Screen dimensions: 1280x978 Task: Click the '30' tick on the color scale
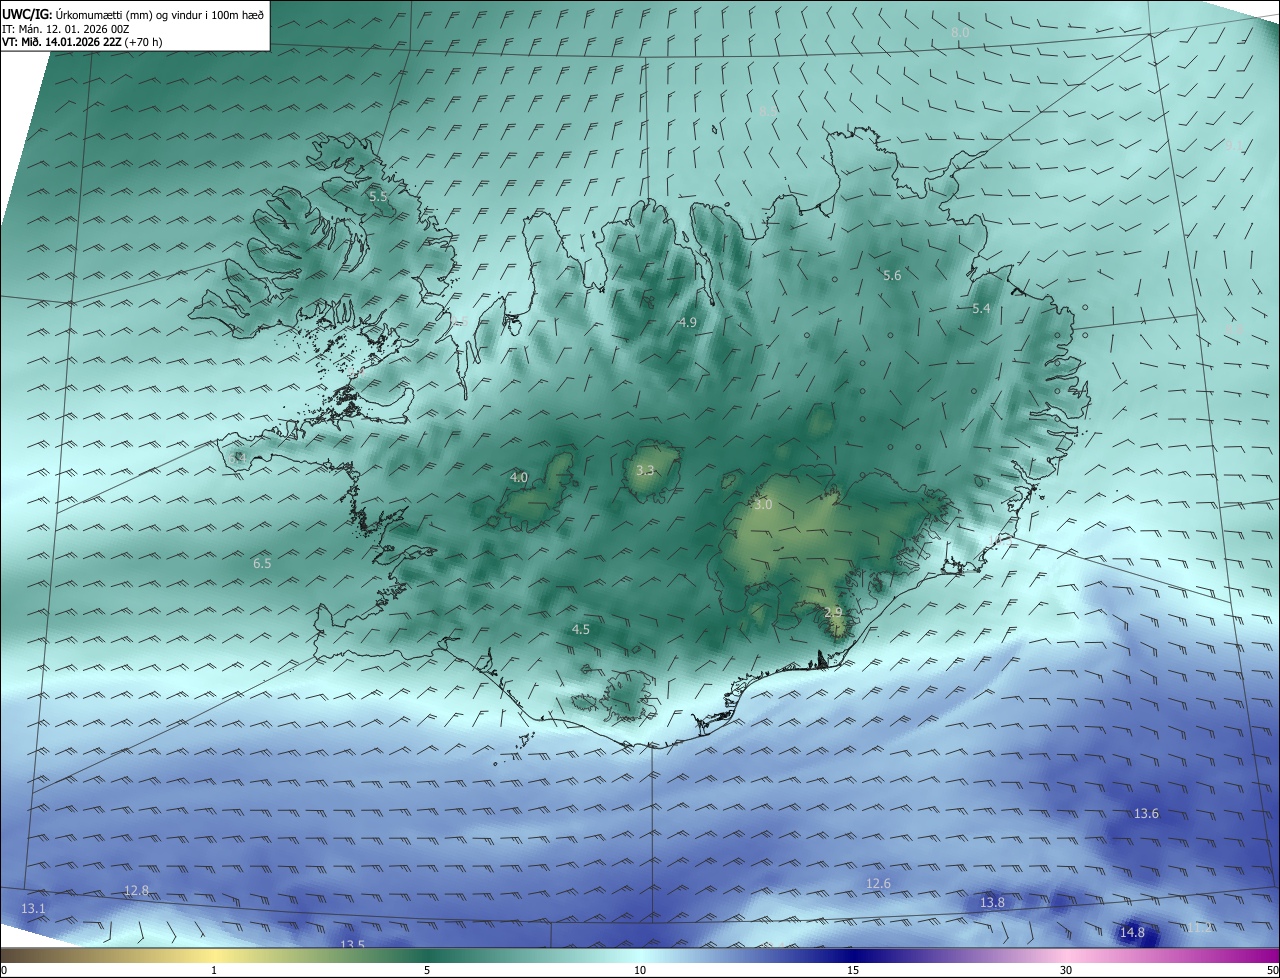(1066, 970)
